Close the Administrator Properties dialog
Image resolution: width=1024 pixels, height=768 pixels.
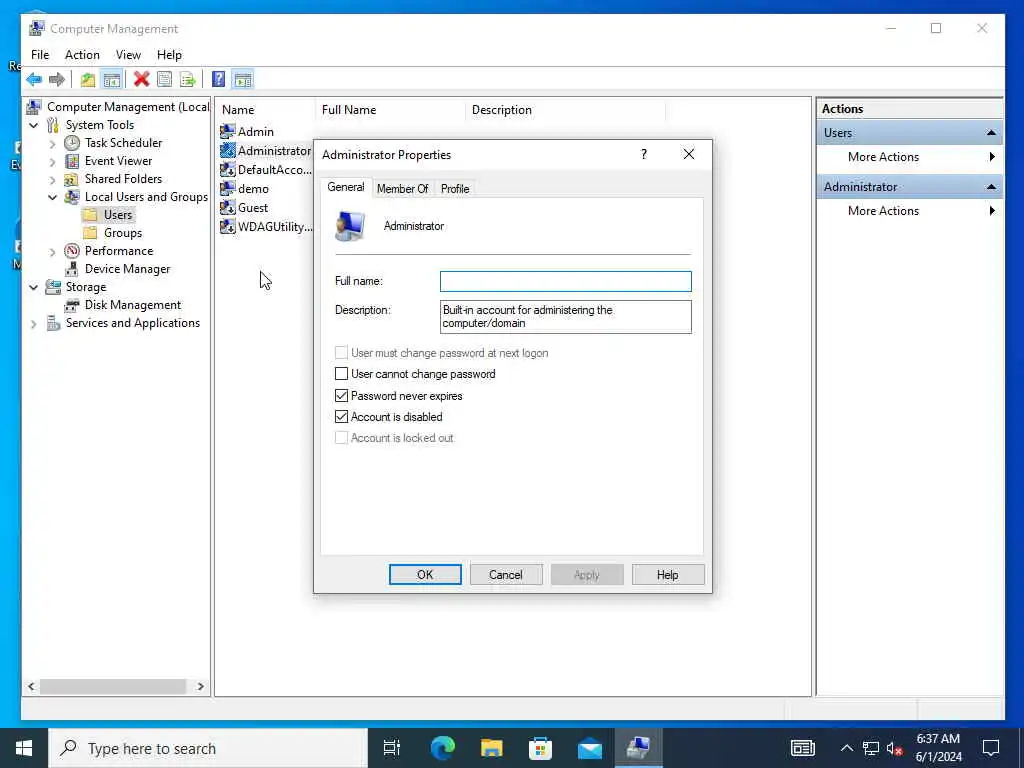(689, 154)
